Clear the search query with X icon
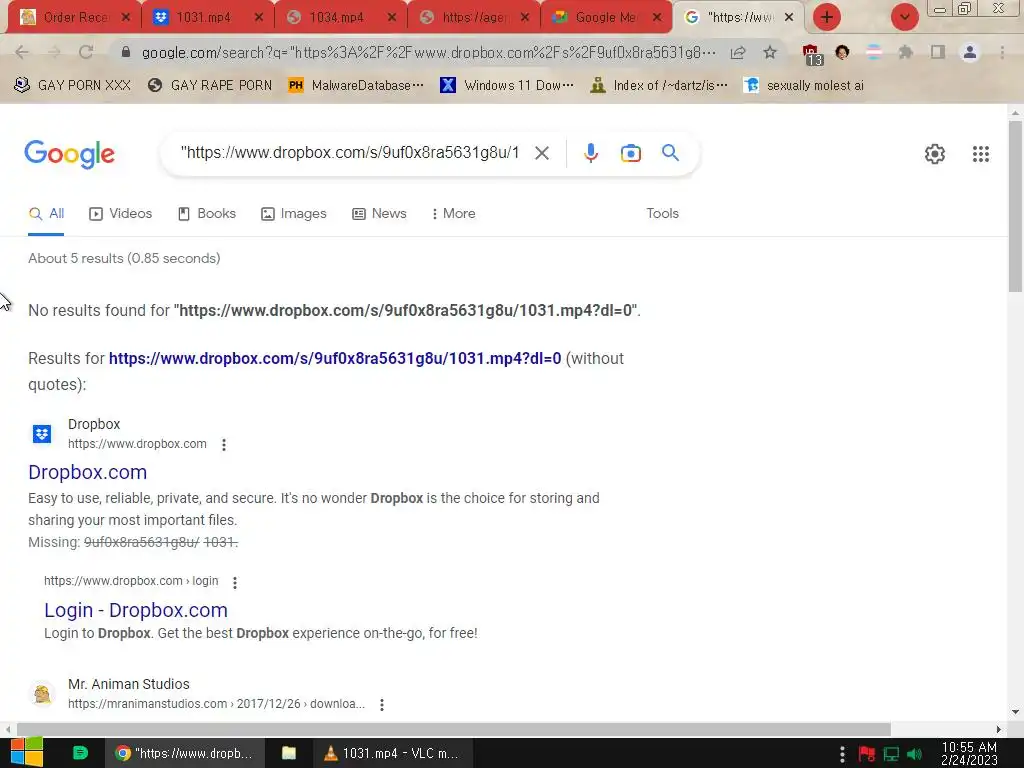The height and width of the screenshot is (768, 1024). [x=541, y=153]
